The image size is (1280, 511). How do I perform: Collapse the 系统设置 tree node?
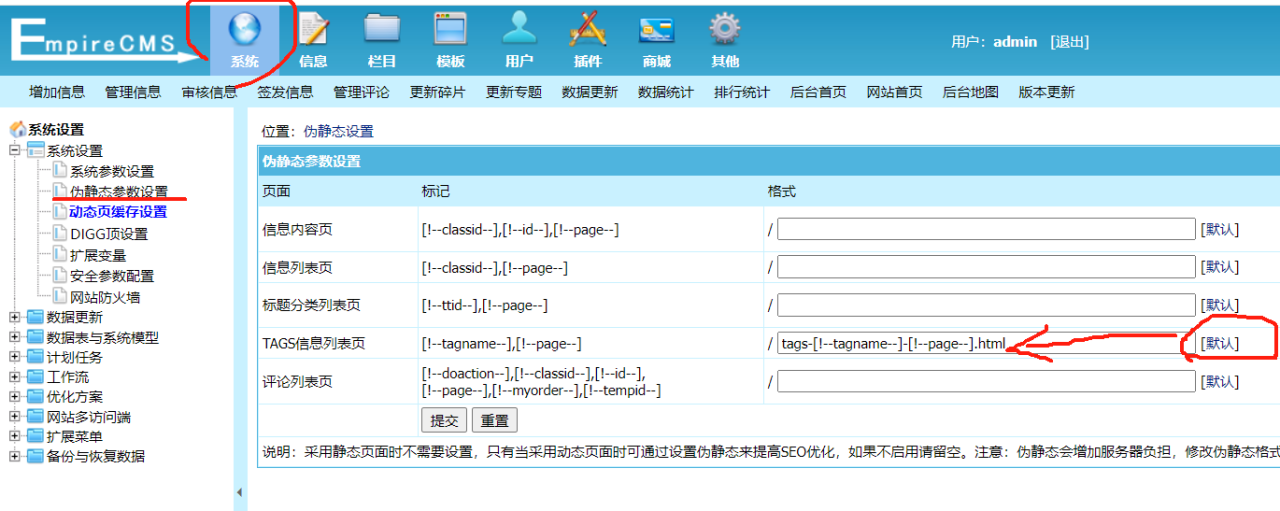(15, 151)
